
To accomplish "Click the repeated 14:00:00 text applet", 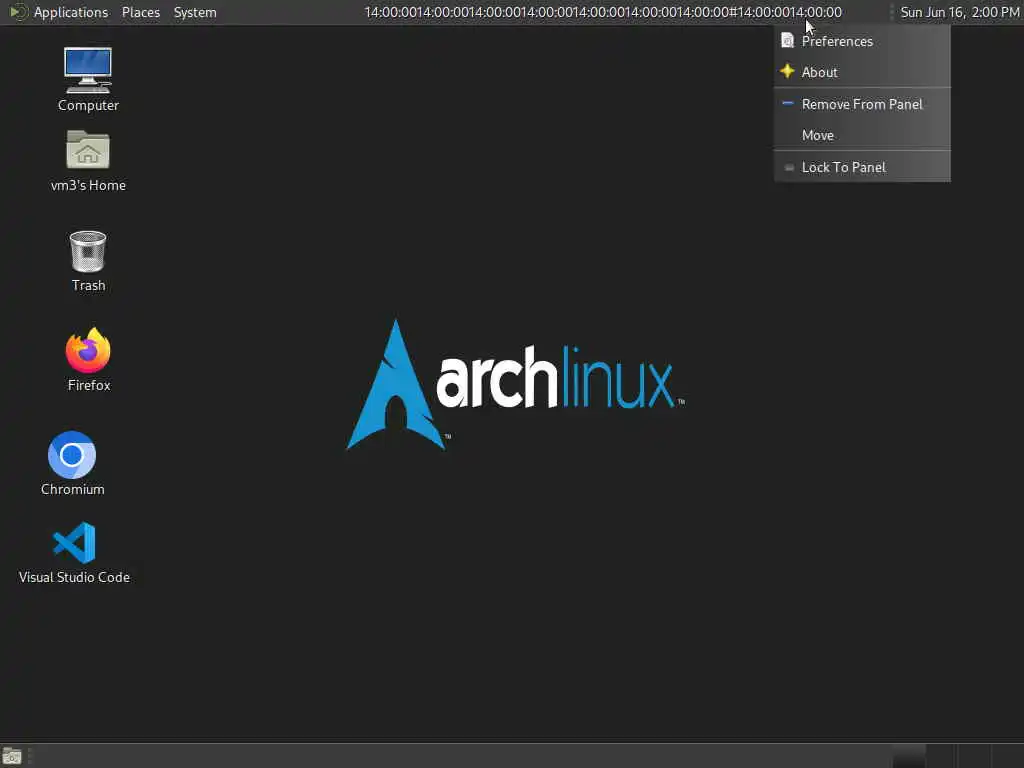I will pos(603,12).
